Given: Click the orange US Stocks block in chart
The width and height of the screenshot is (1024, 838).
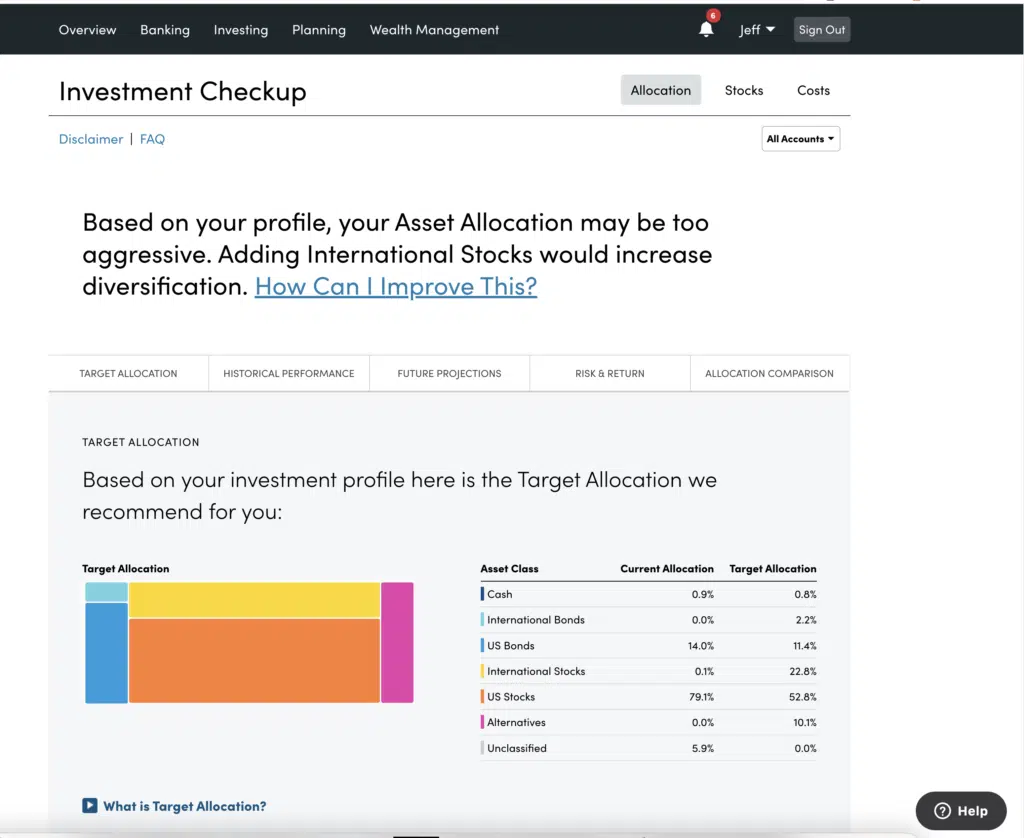Looking at the screenshot, I should (x=254, y=661).
